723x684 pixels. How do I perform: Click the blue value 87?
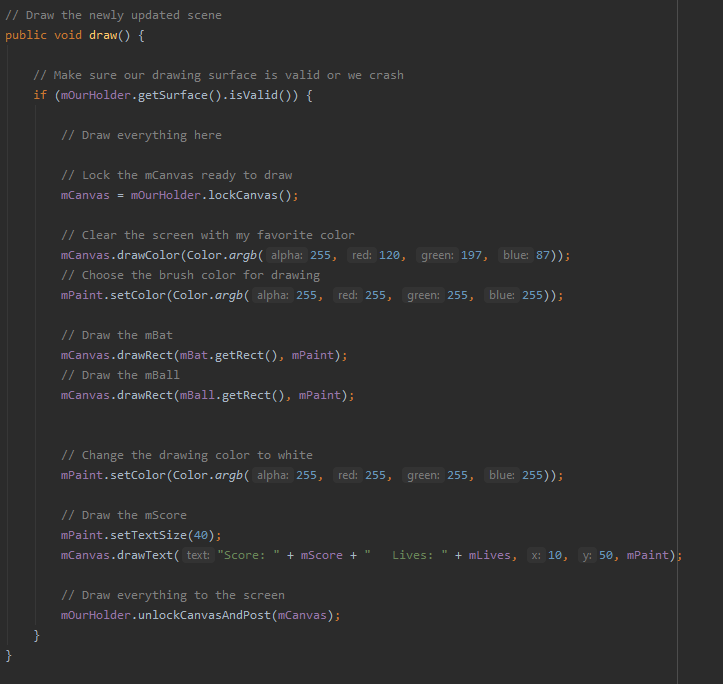(x=543, y=255)
